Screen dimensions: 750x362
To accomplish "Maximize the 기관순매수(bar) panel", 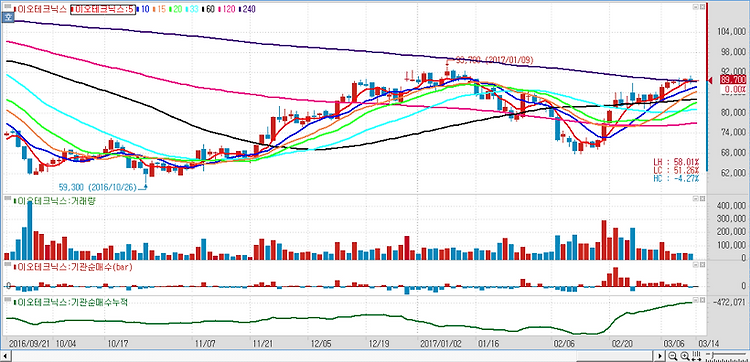I will click(x=703, y=264).
